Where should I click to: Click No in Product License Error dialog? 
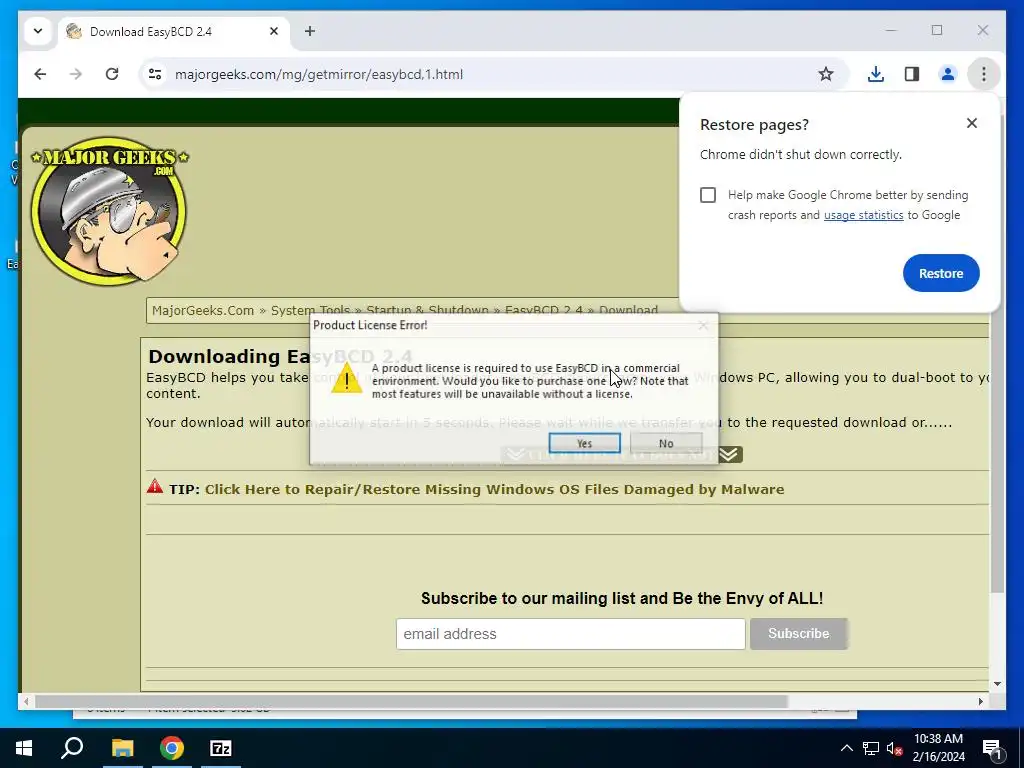pos(666,443)
